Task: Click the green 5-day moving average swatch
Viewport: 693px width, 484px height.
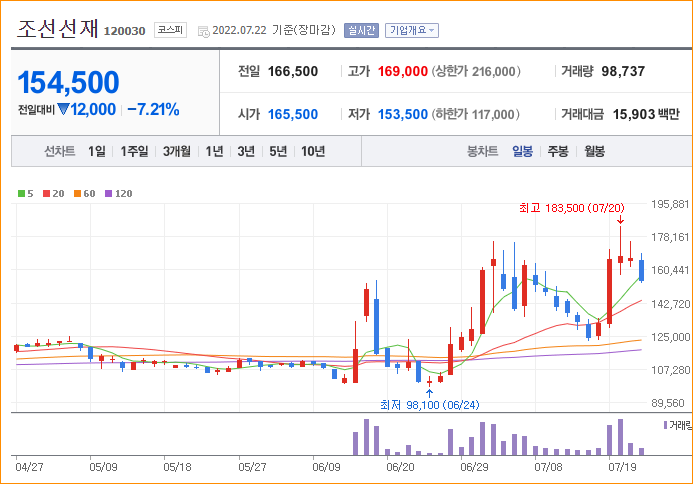Action: (21, 194)
